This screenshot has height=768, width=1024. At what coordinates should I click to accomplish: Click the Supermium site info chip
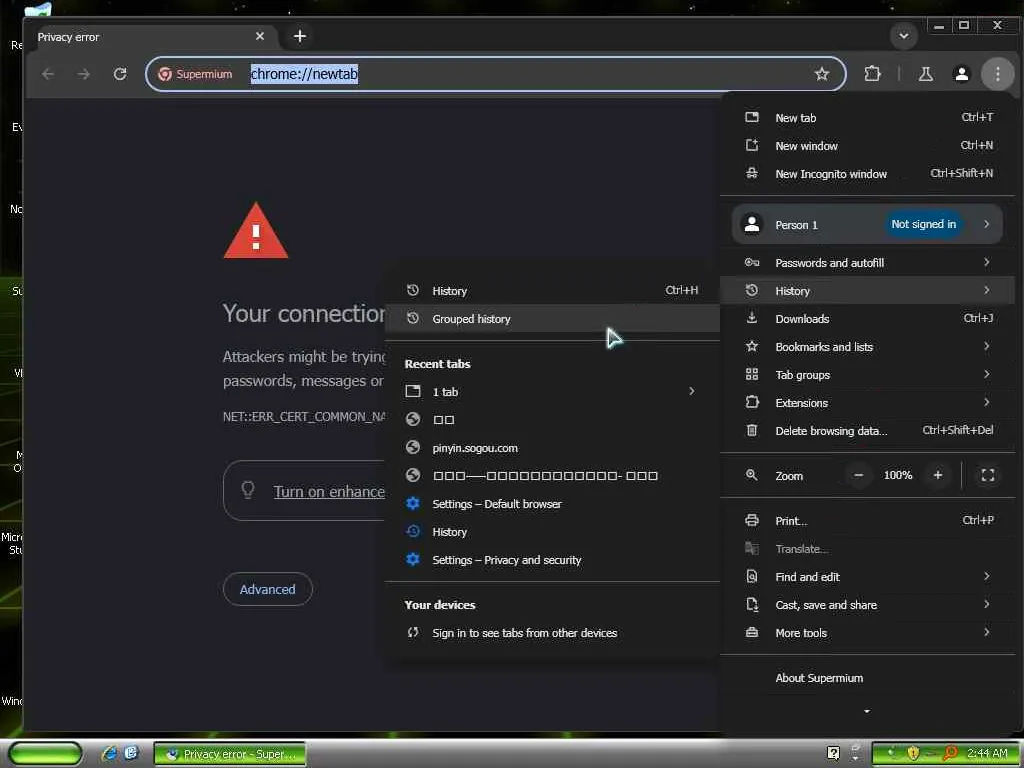click(x=195, y=74)
